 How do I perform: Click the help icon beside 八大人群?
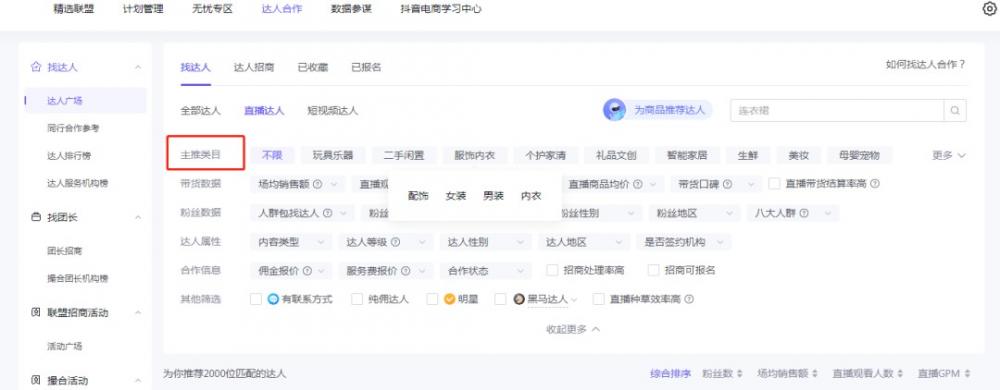pos(804,213)
